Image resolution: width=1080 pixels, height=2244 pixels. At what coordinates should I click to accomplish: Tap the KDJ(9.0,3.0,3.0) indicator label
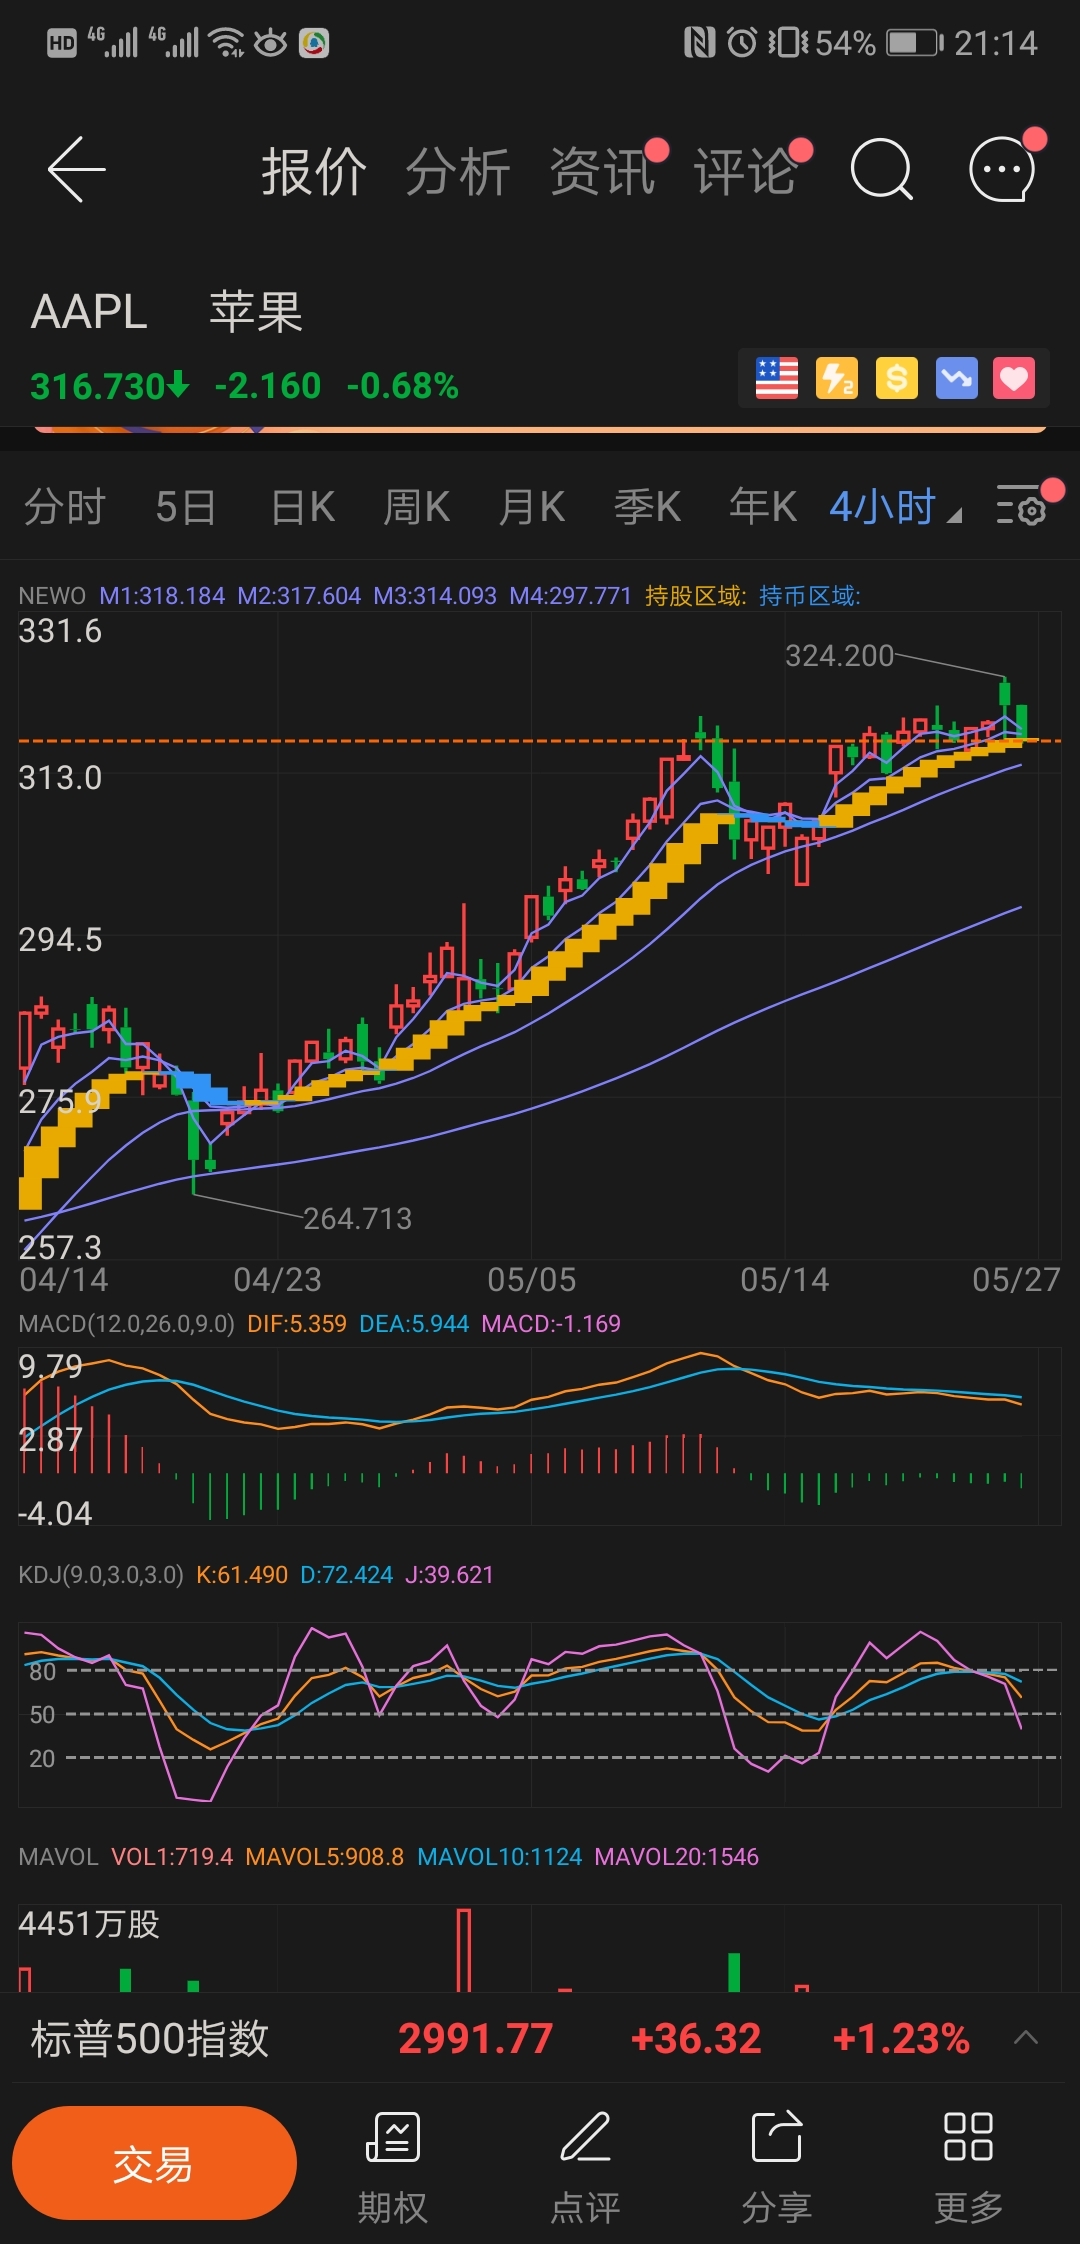pyautogui.click(x=101, y=1575)
